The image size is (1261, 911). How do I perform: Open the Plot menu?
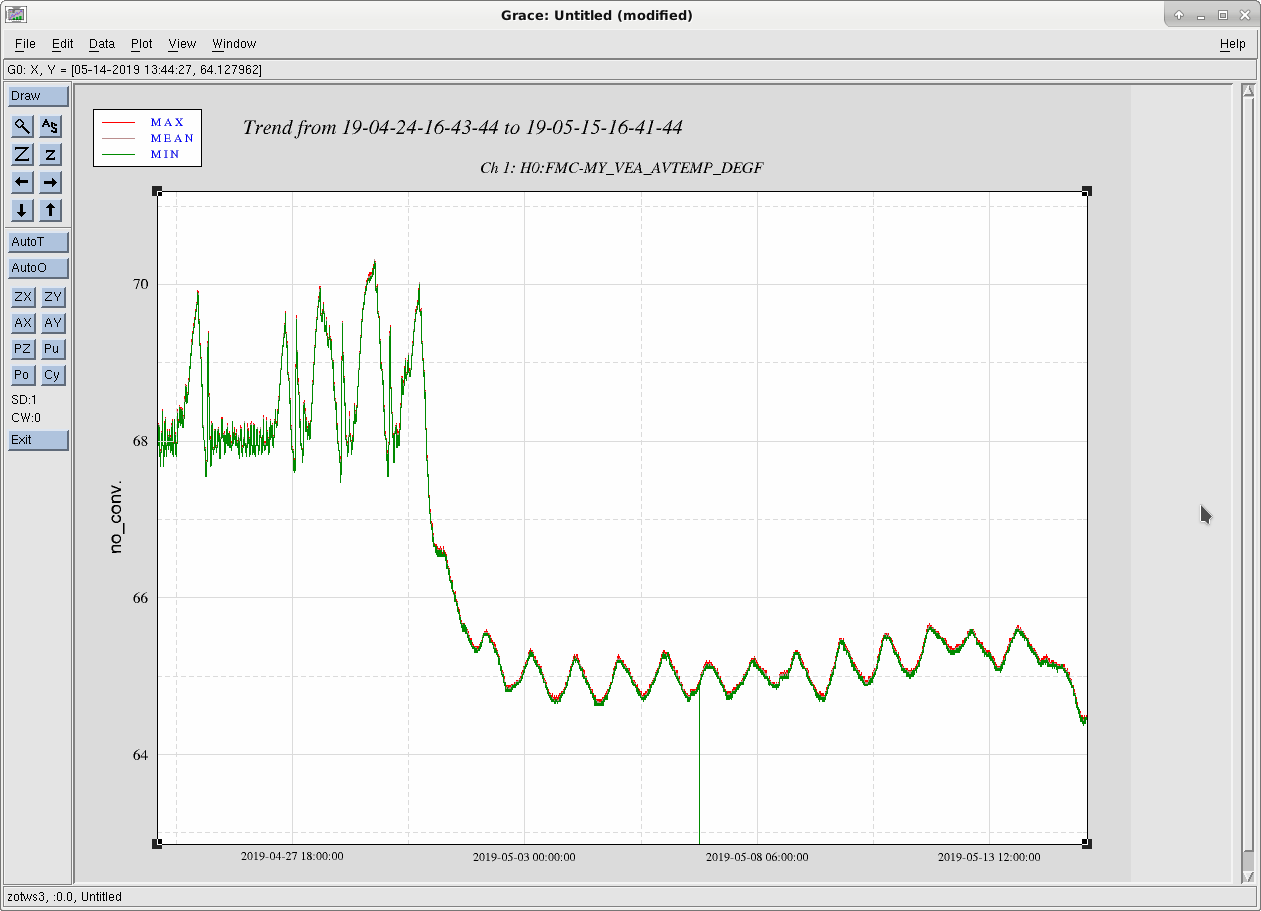(x=142, y=44)
